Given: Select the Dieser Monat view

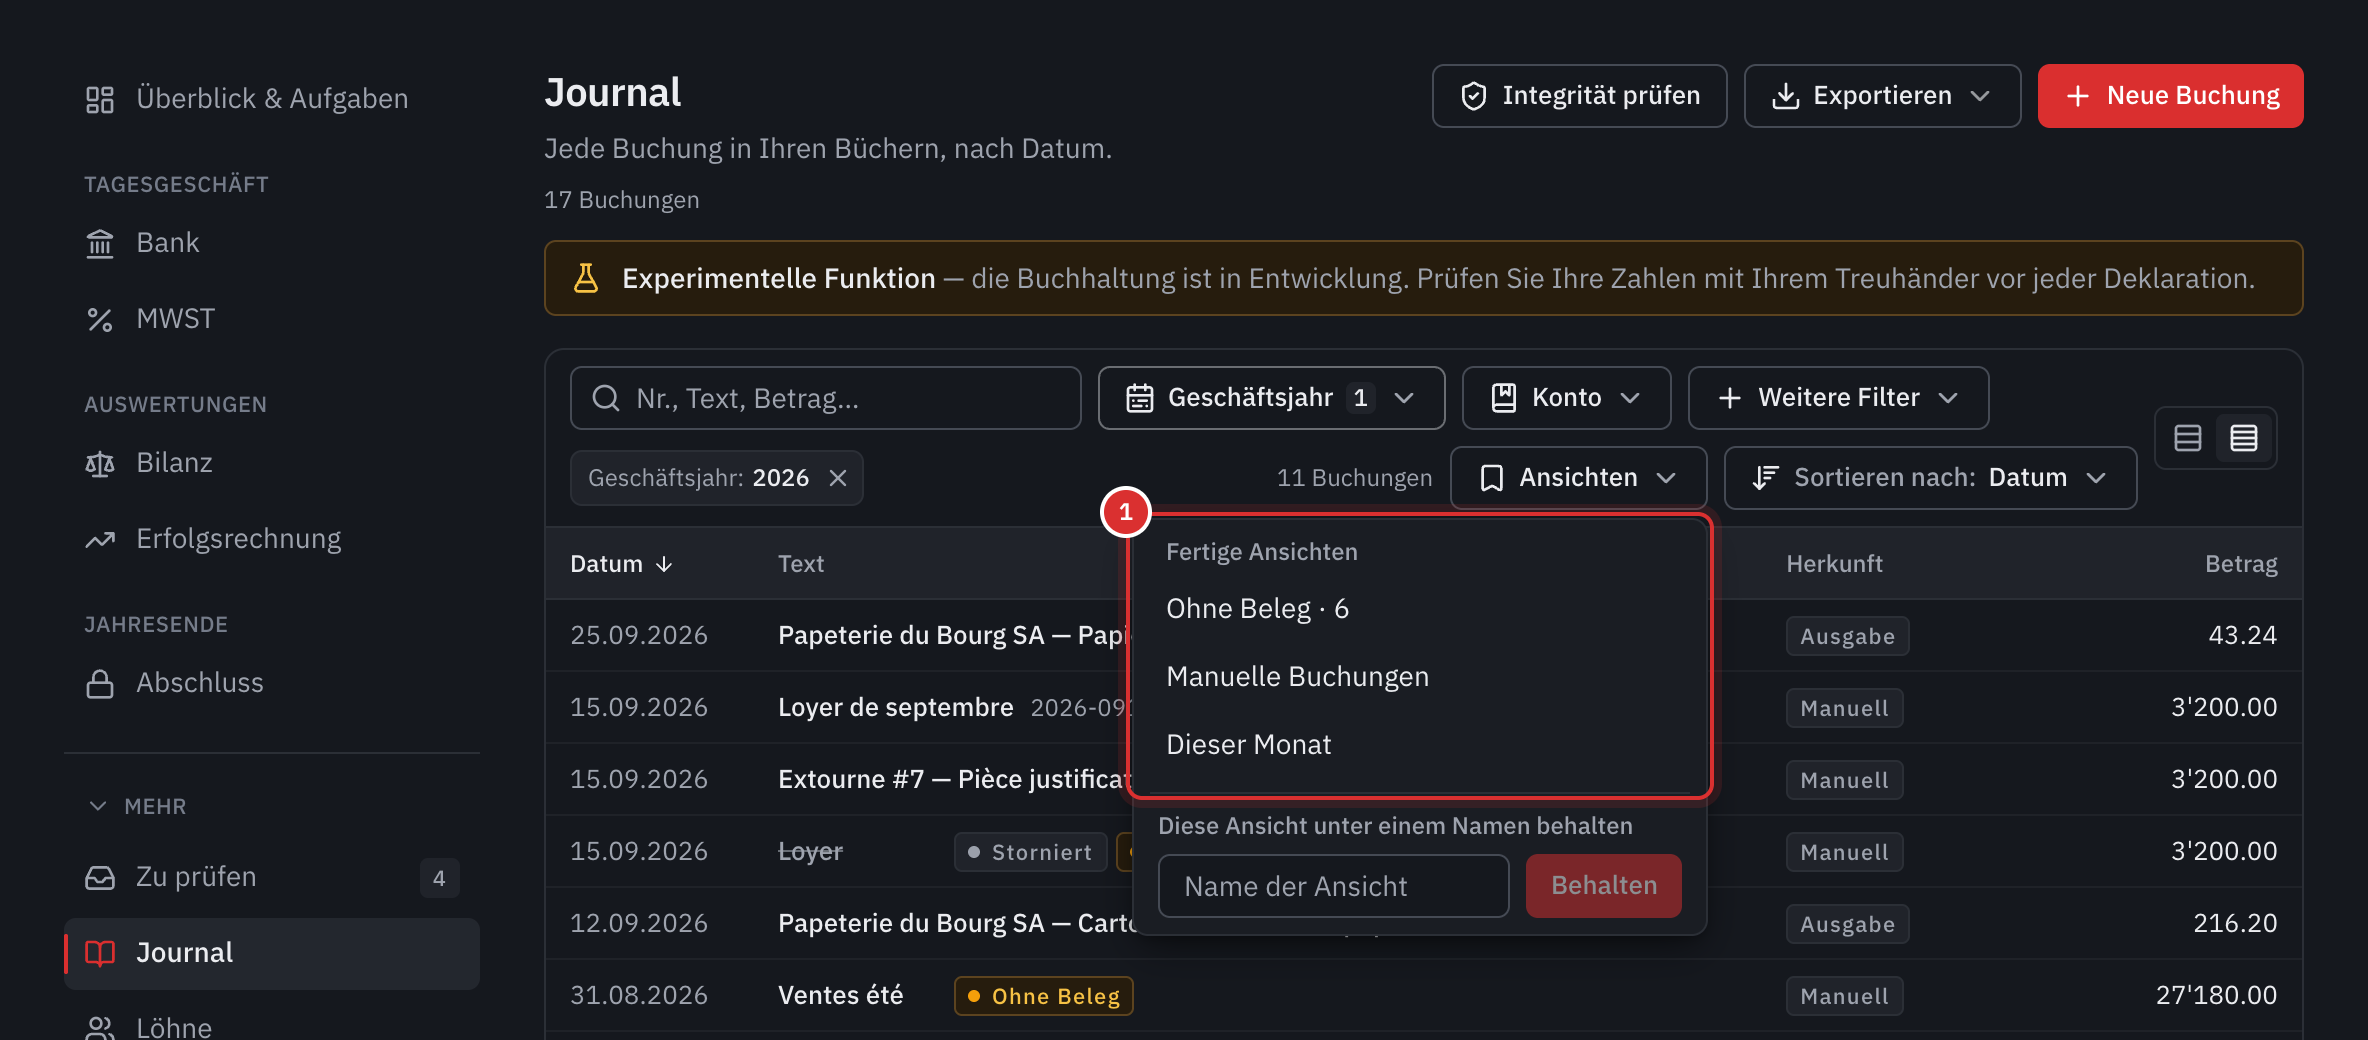Looking at the screenshot, I should [1420, 745].
